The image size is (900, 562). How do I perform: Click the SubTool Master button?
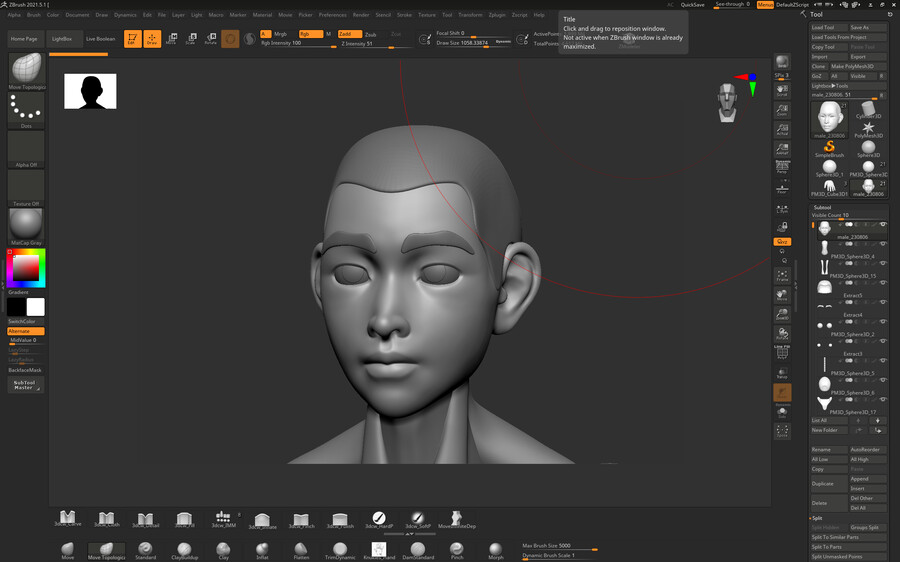point(26,385)
